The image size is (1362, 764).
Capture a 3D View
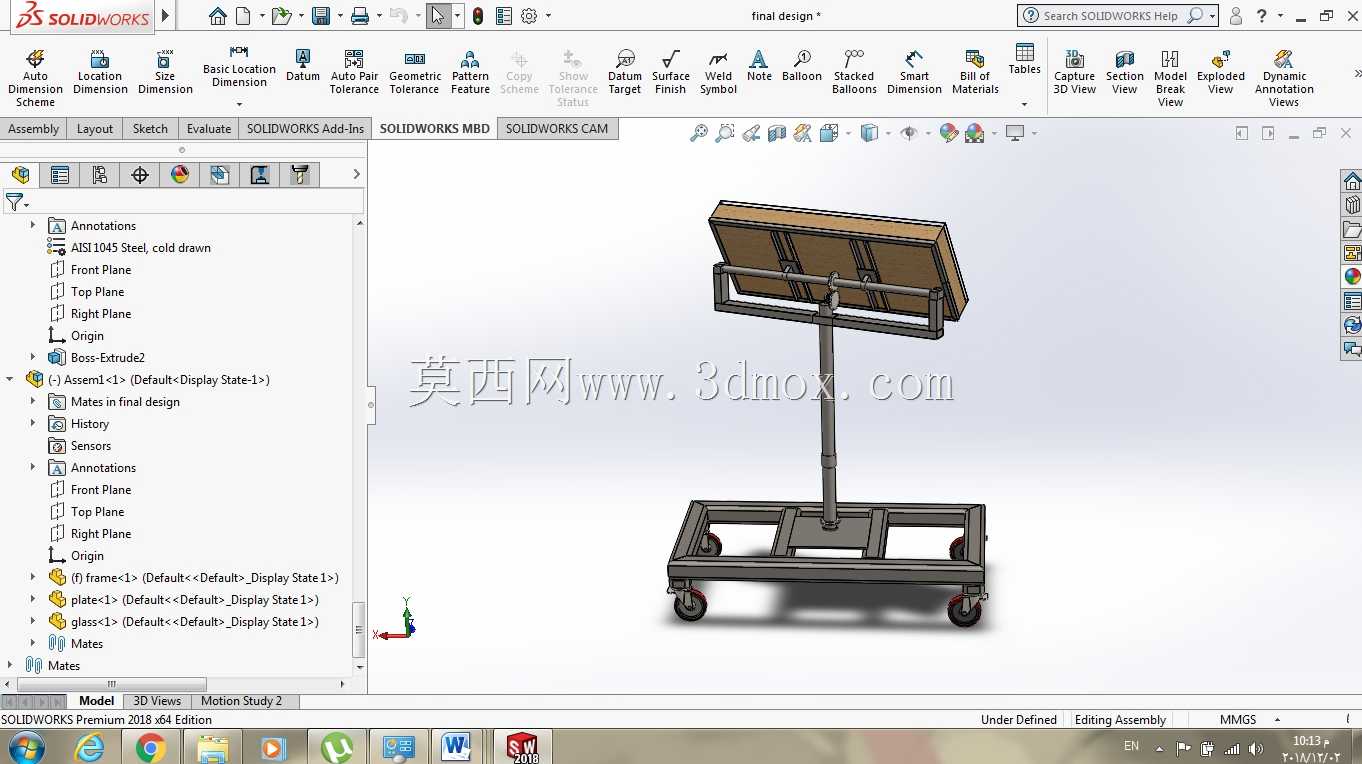pyautogui.click(x=1075, y=72)
